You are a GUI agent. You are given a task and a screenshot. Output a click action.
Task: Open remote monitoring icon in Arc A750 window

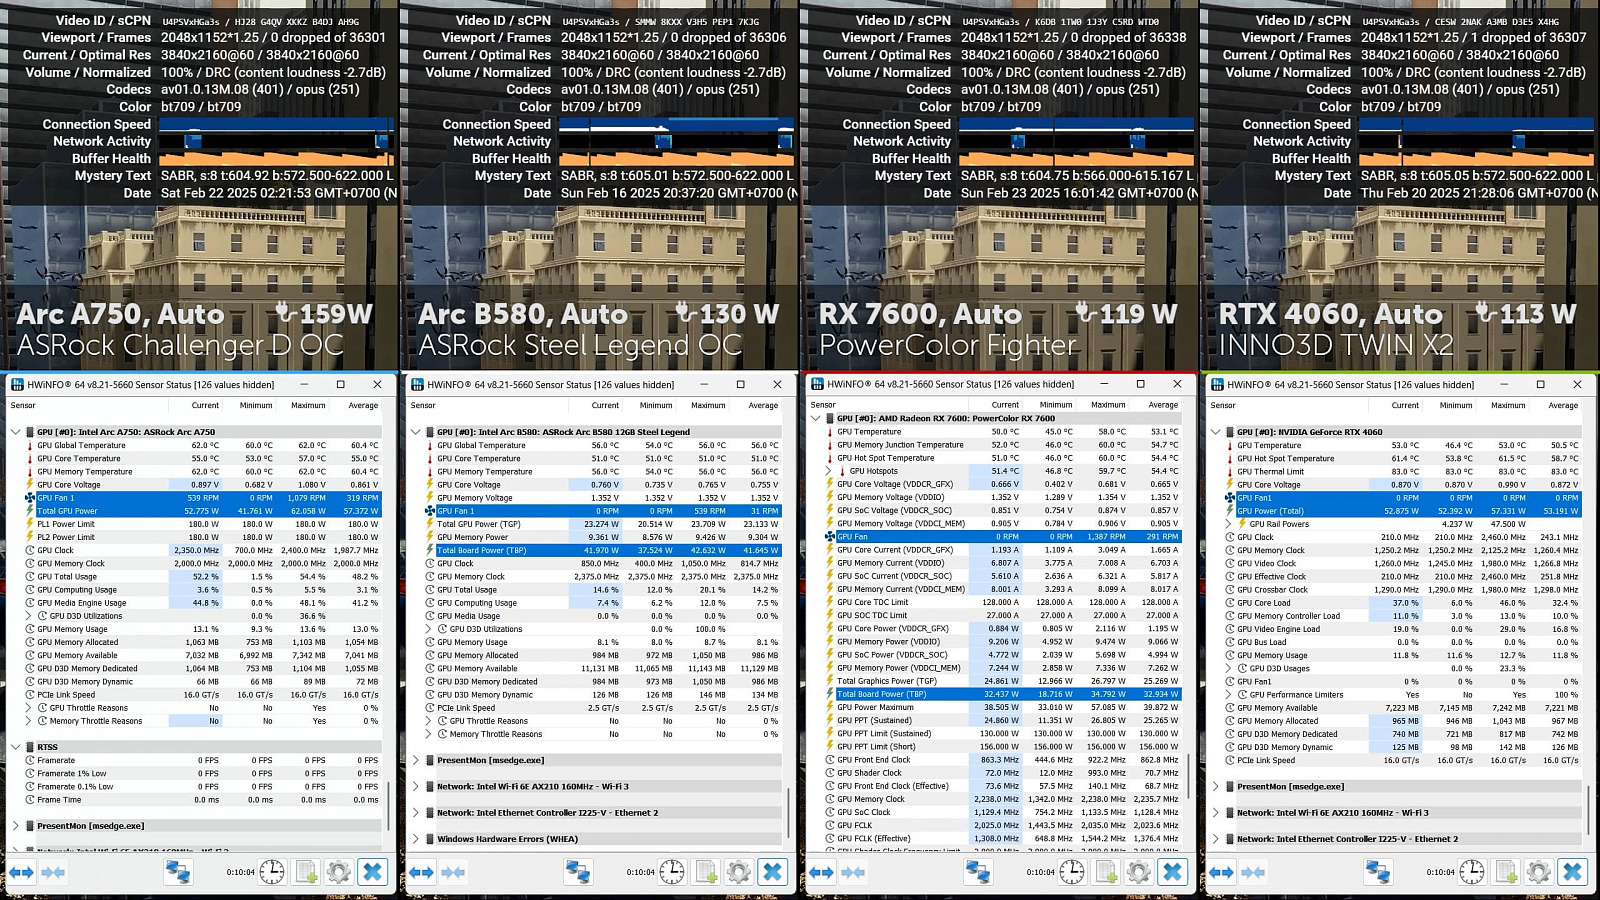point(178,872)
